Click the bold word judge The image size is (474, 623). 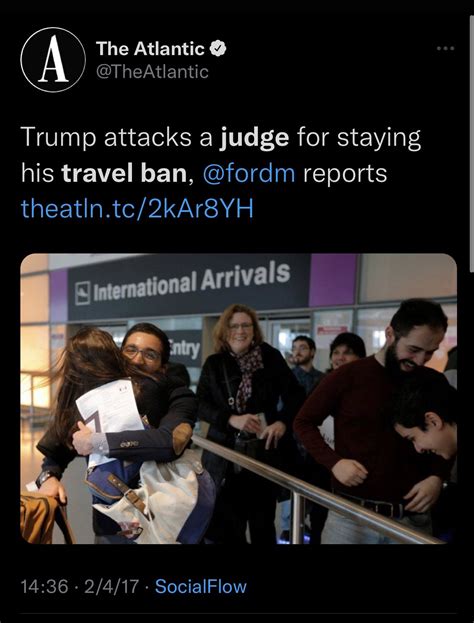254,139
